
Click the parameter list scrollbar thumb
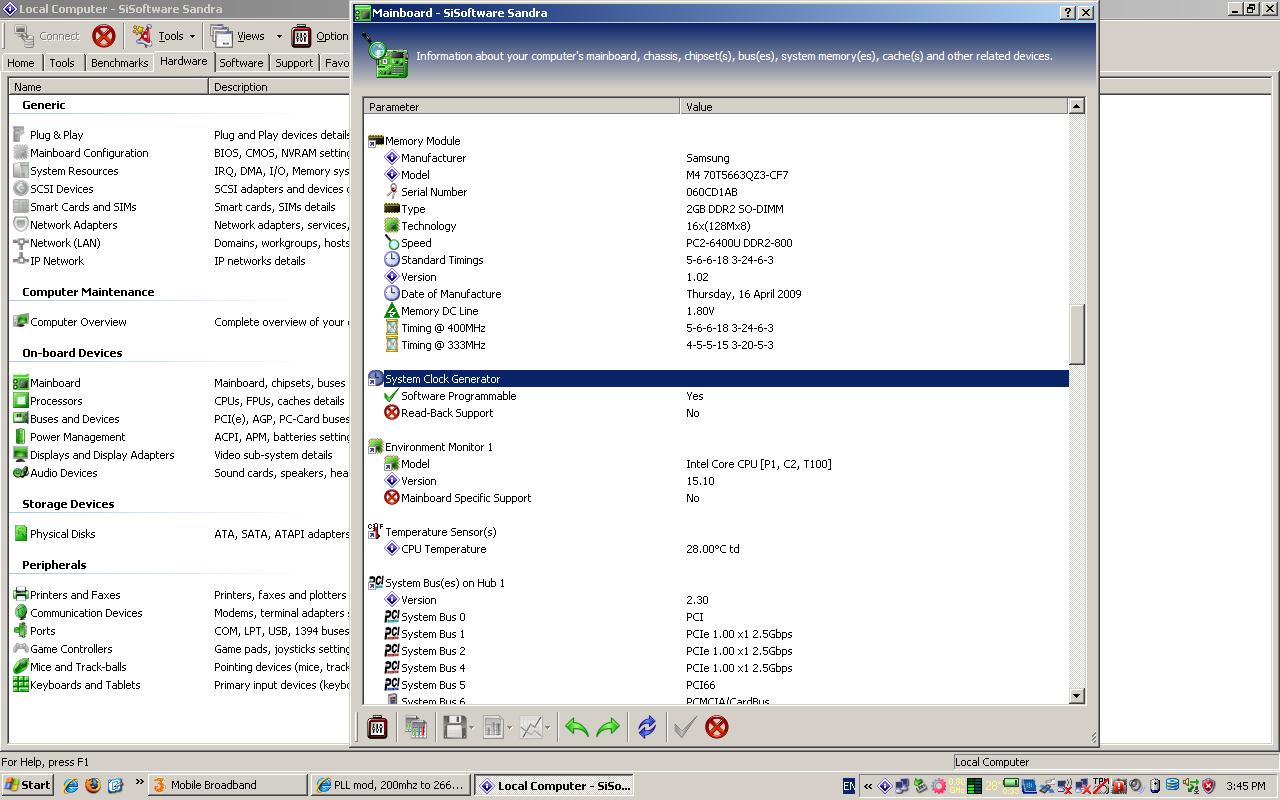point(1077,334)
